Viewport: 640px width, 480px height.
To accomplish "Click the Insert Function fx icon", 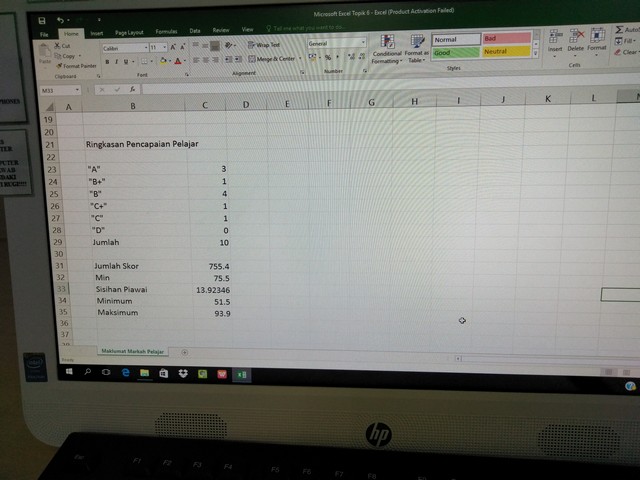I will (130, 90).
